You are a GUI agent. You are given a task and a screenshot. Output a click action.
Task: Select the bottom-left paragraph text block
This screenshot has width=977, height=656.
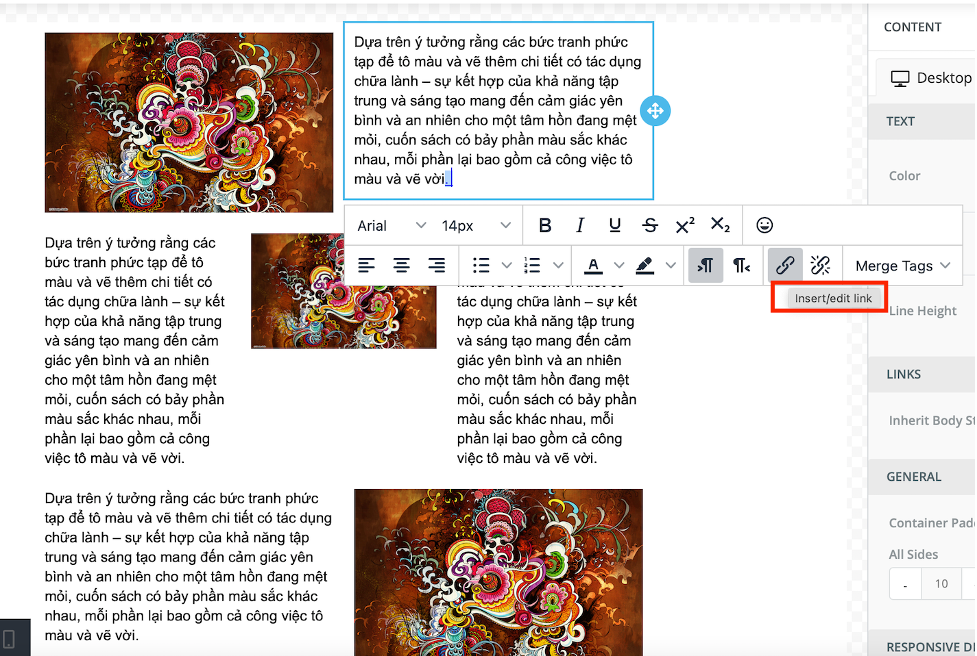(x=188, y=567)
